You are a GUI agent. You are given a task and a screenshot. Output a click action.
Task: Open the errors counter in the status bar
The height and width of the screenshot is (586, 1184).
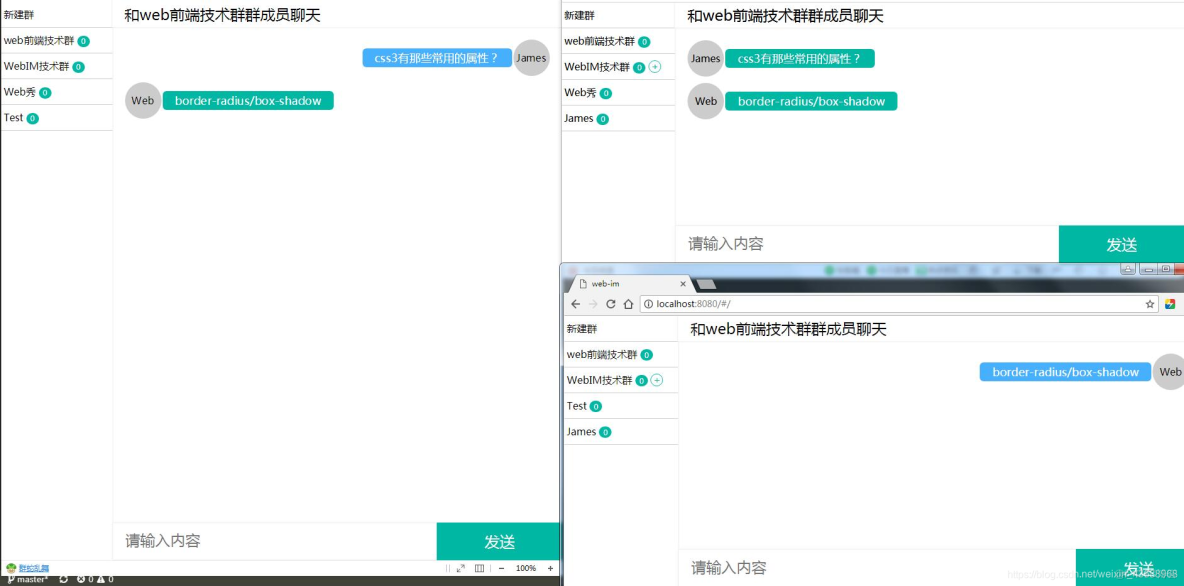(83, 579)
